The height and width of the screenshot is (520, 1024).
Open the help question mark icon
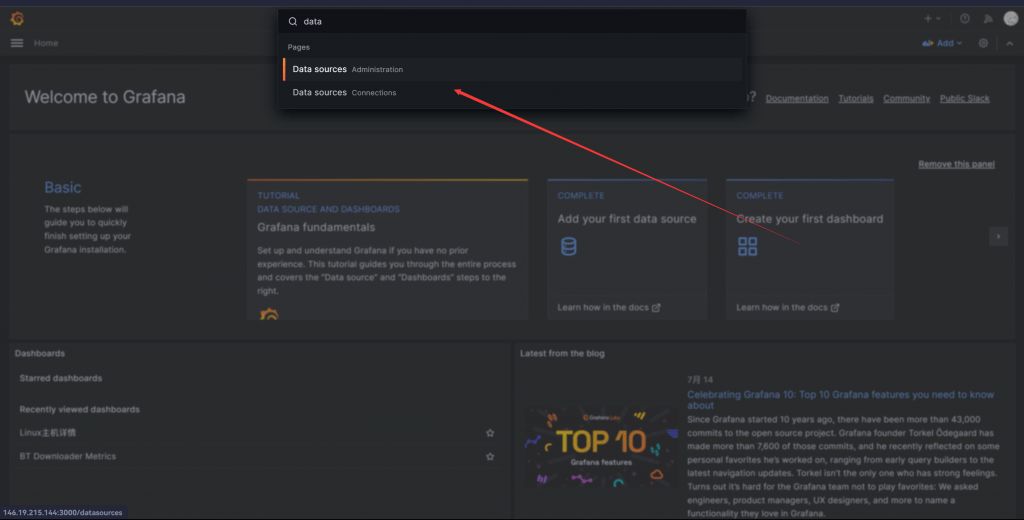(965, 19)
